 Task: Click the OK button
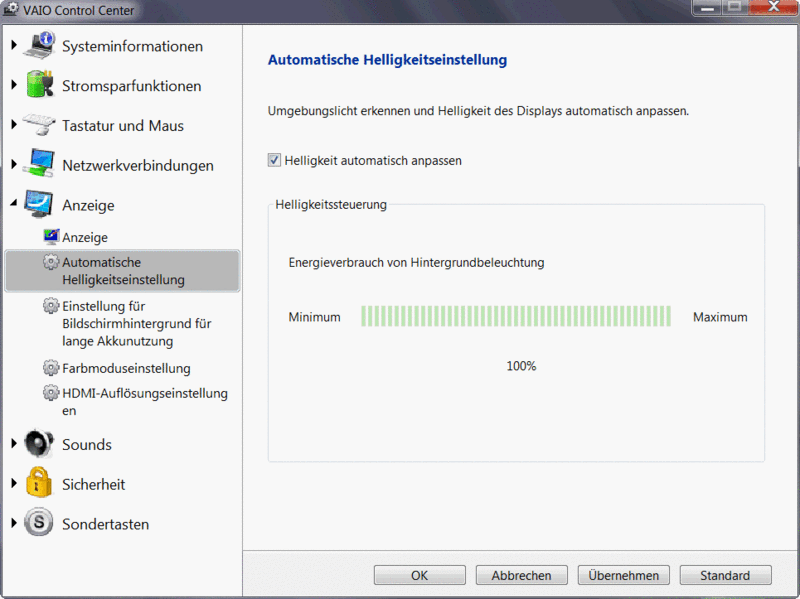tap(419, 575)
